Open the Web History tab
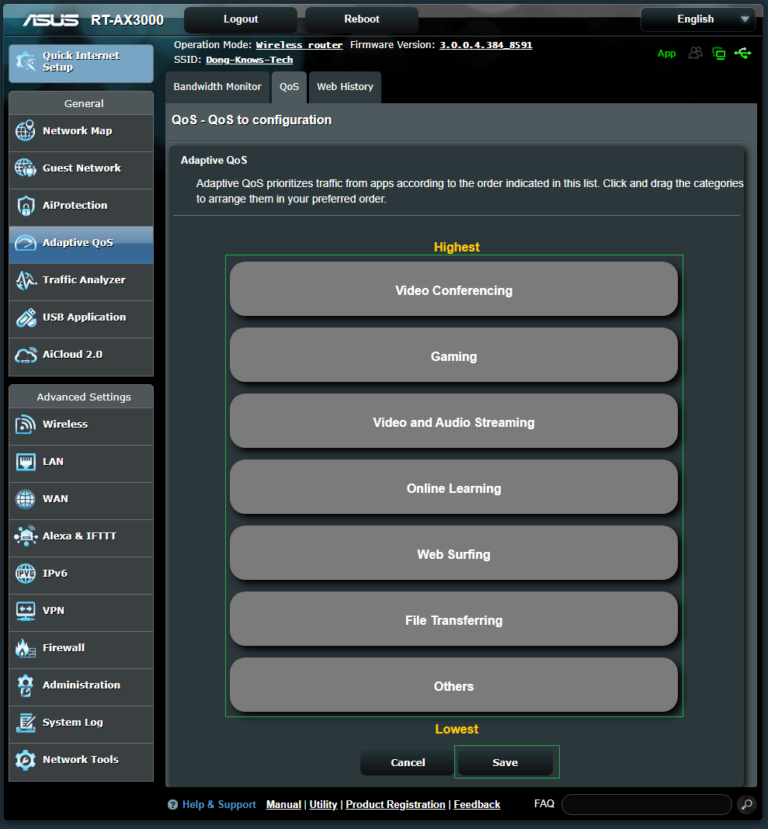768x829 pixels. (x=345, y=87)
